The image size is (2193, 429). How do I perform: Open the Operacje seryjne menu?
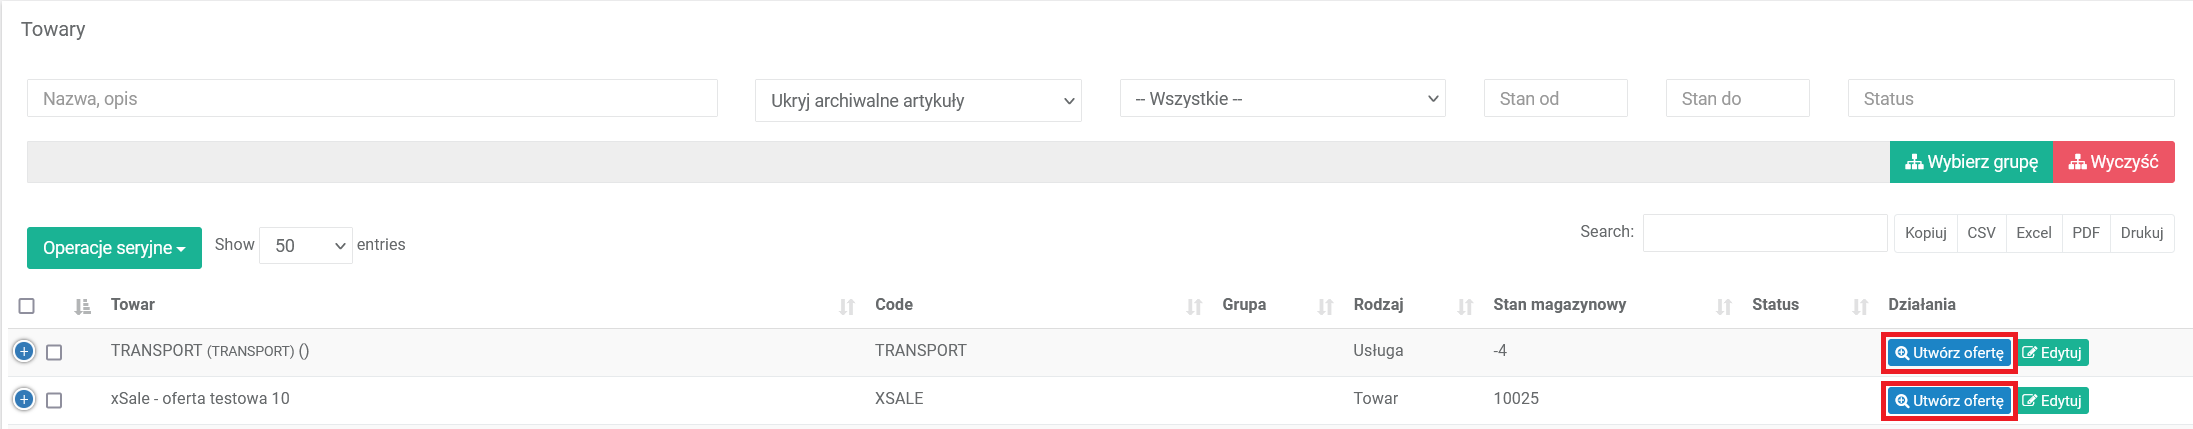tap(114, 248)
